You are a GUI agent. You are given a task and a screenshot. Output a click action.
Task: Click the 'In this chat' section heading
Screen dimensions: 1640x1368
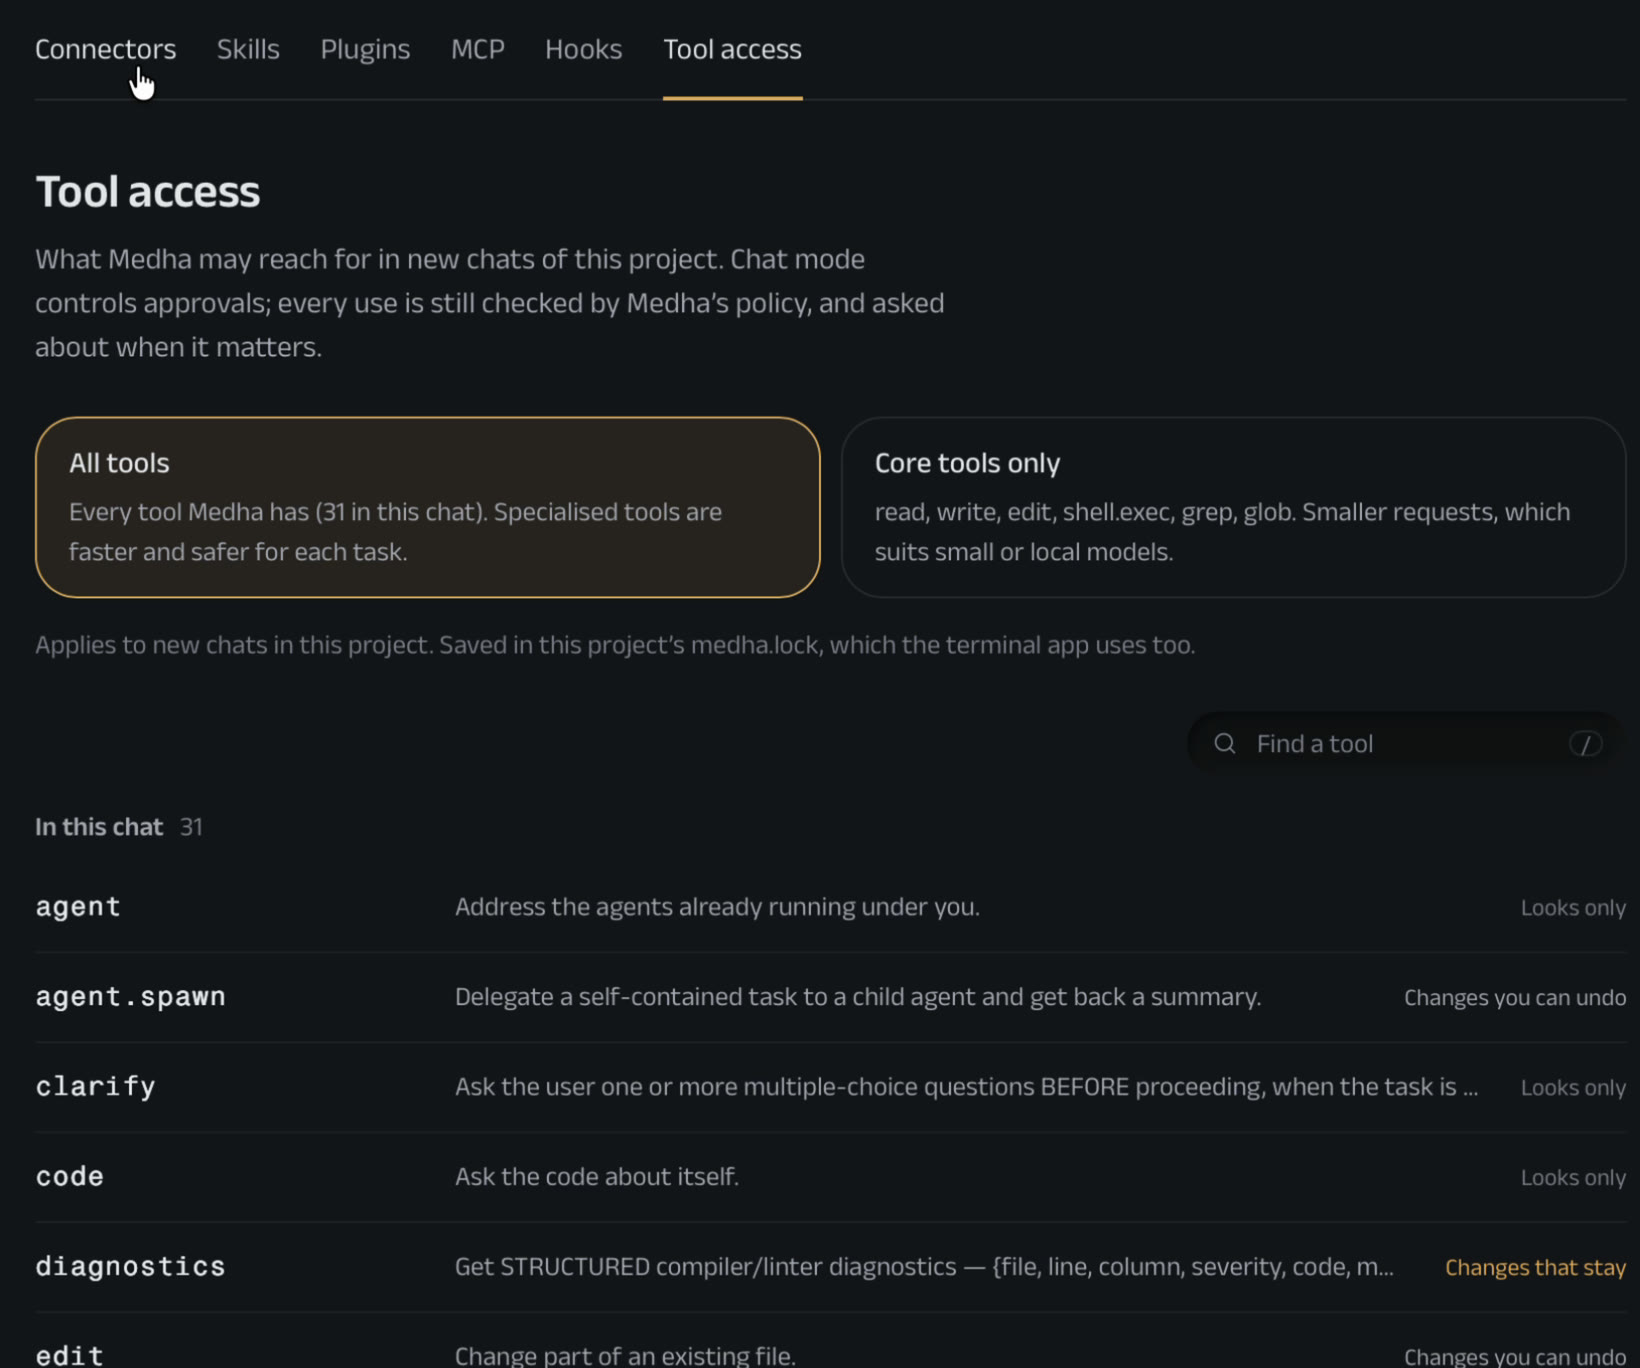pos(99,827)
